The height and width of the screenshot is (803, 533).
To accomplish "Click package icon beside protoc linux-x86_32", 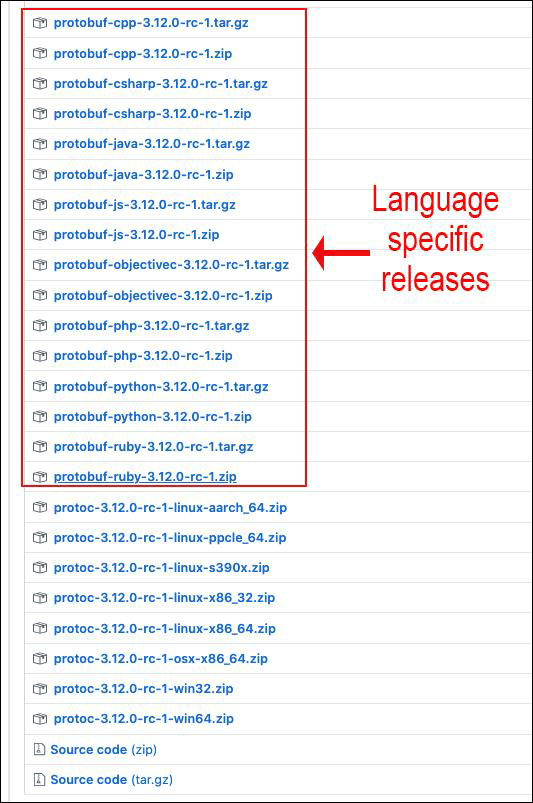I will 40,598.
